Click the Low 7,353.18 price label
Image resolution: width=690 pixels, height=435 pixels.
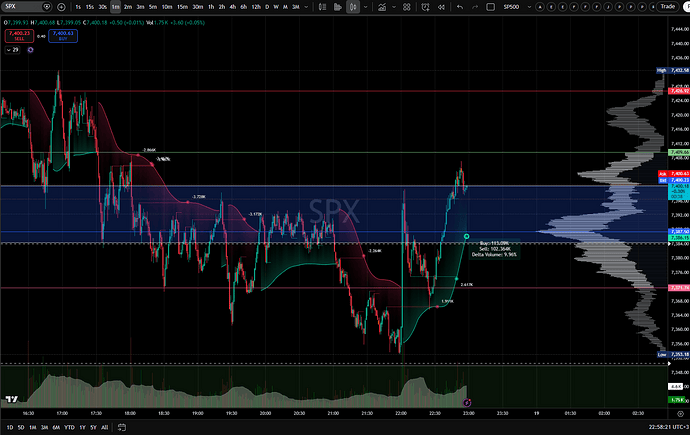673,354
